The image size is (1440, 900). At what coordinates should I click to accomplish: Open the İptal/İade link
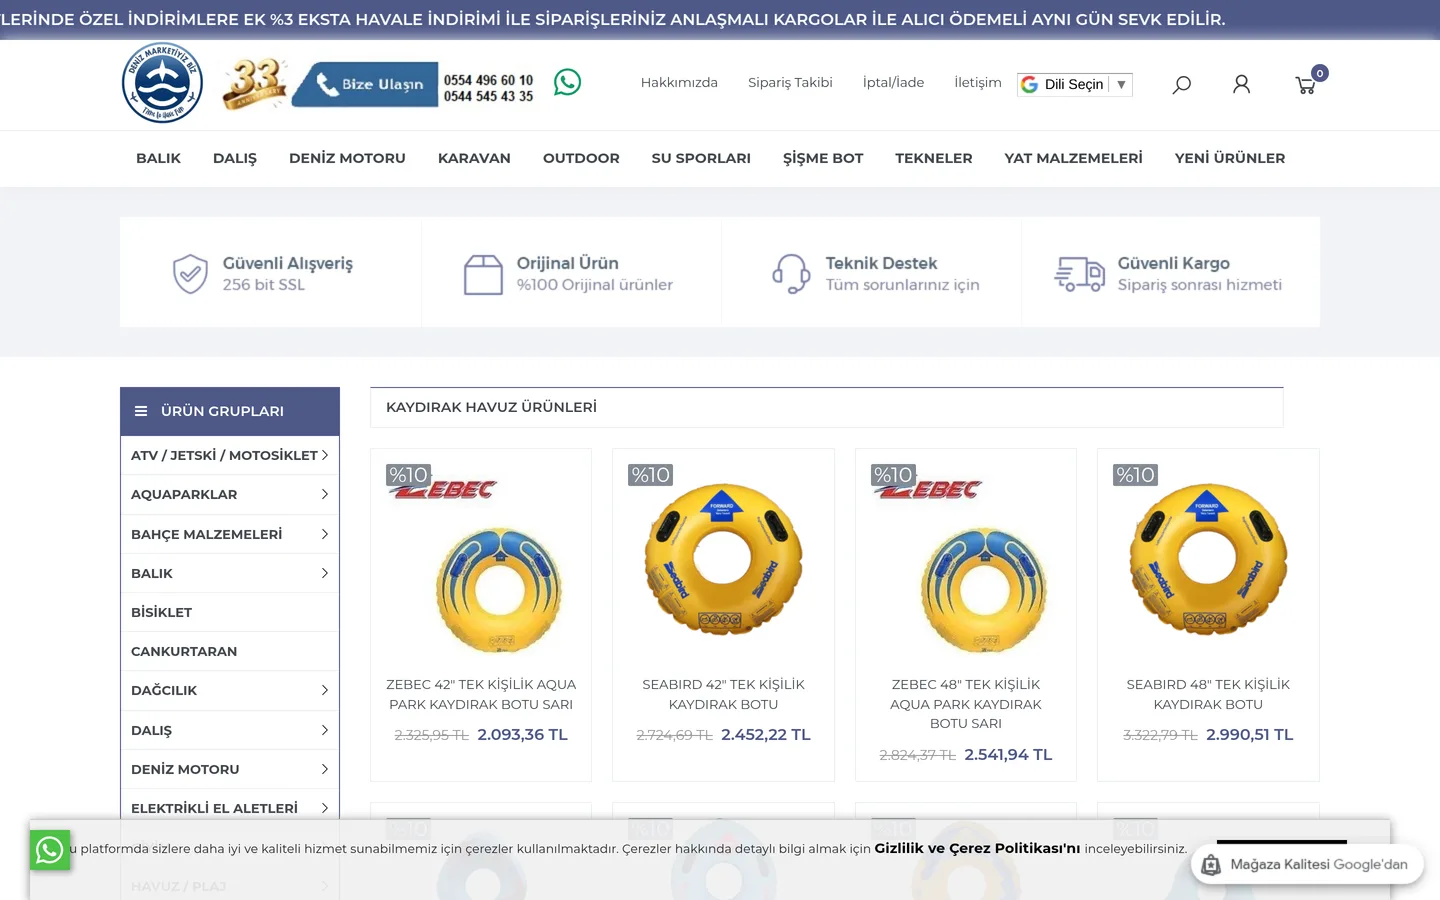pyautogui.click(x=893, y=82)
